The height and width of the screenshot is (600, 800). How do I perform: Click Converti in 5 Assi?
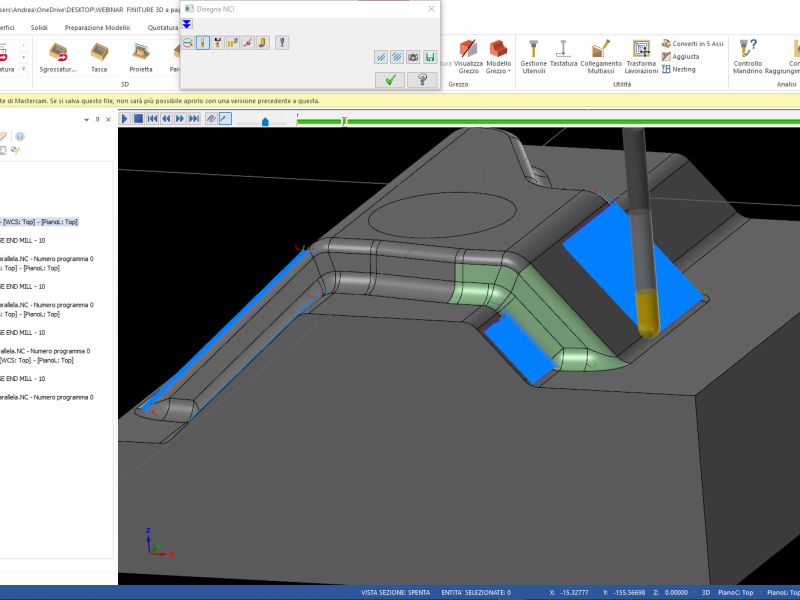[x=692, y=44]
